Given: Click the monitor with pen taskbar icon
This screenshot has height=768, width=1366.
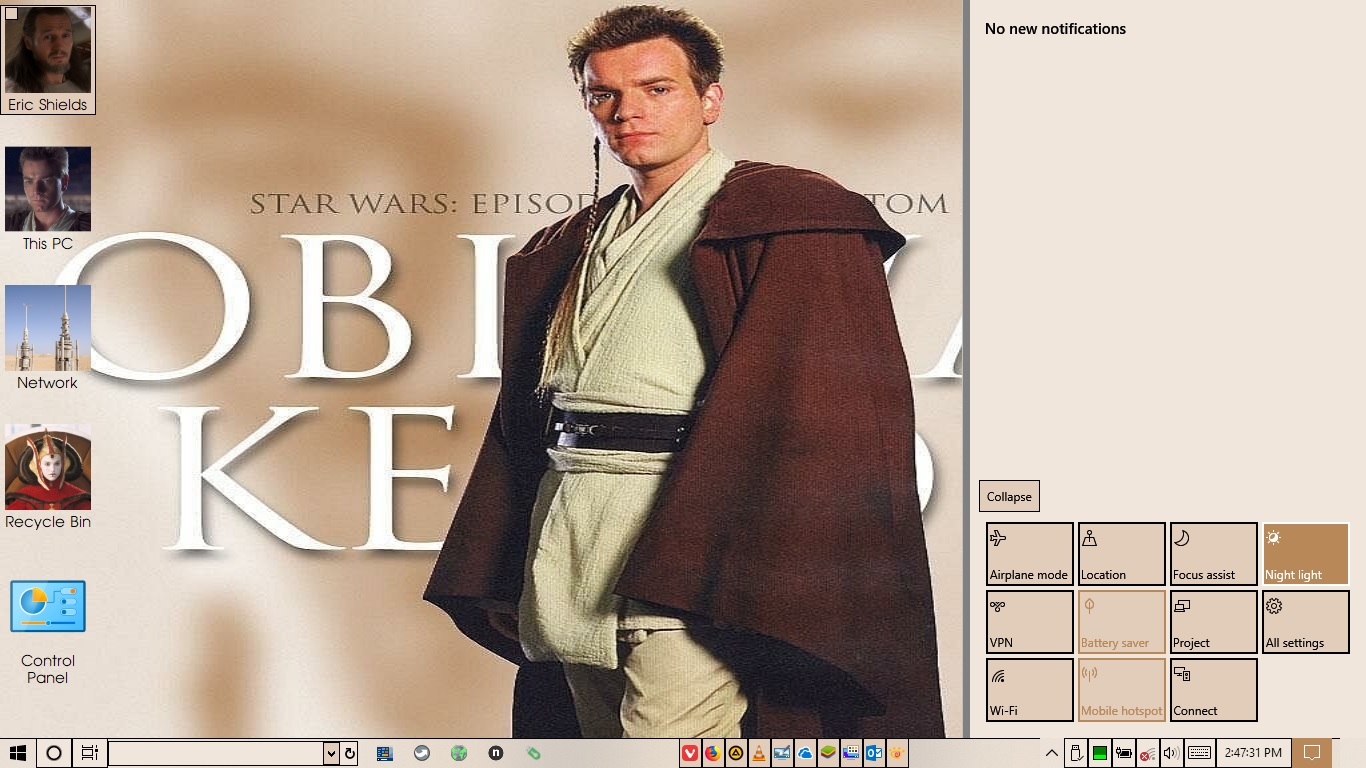Looking at the screenshot, I should (x=782, y=753).
